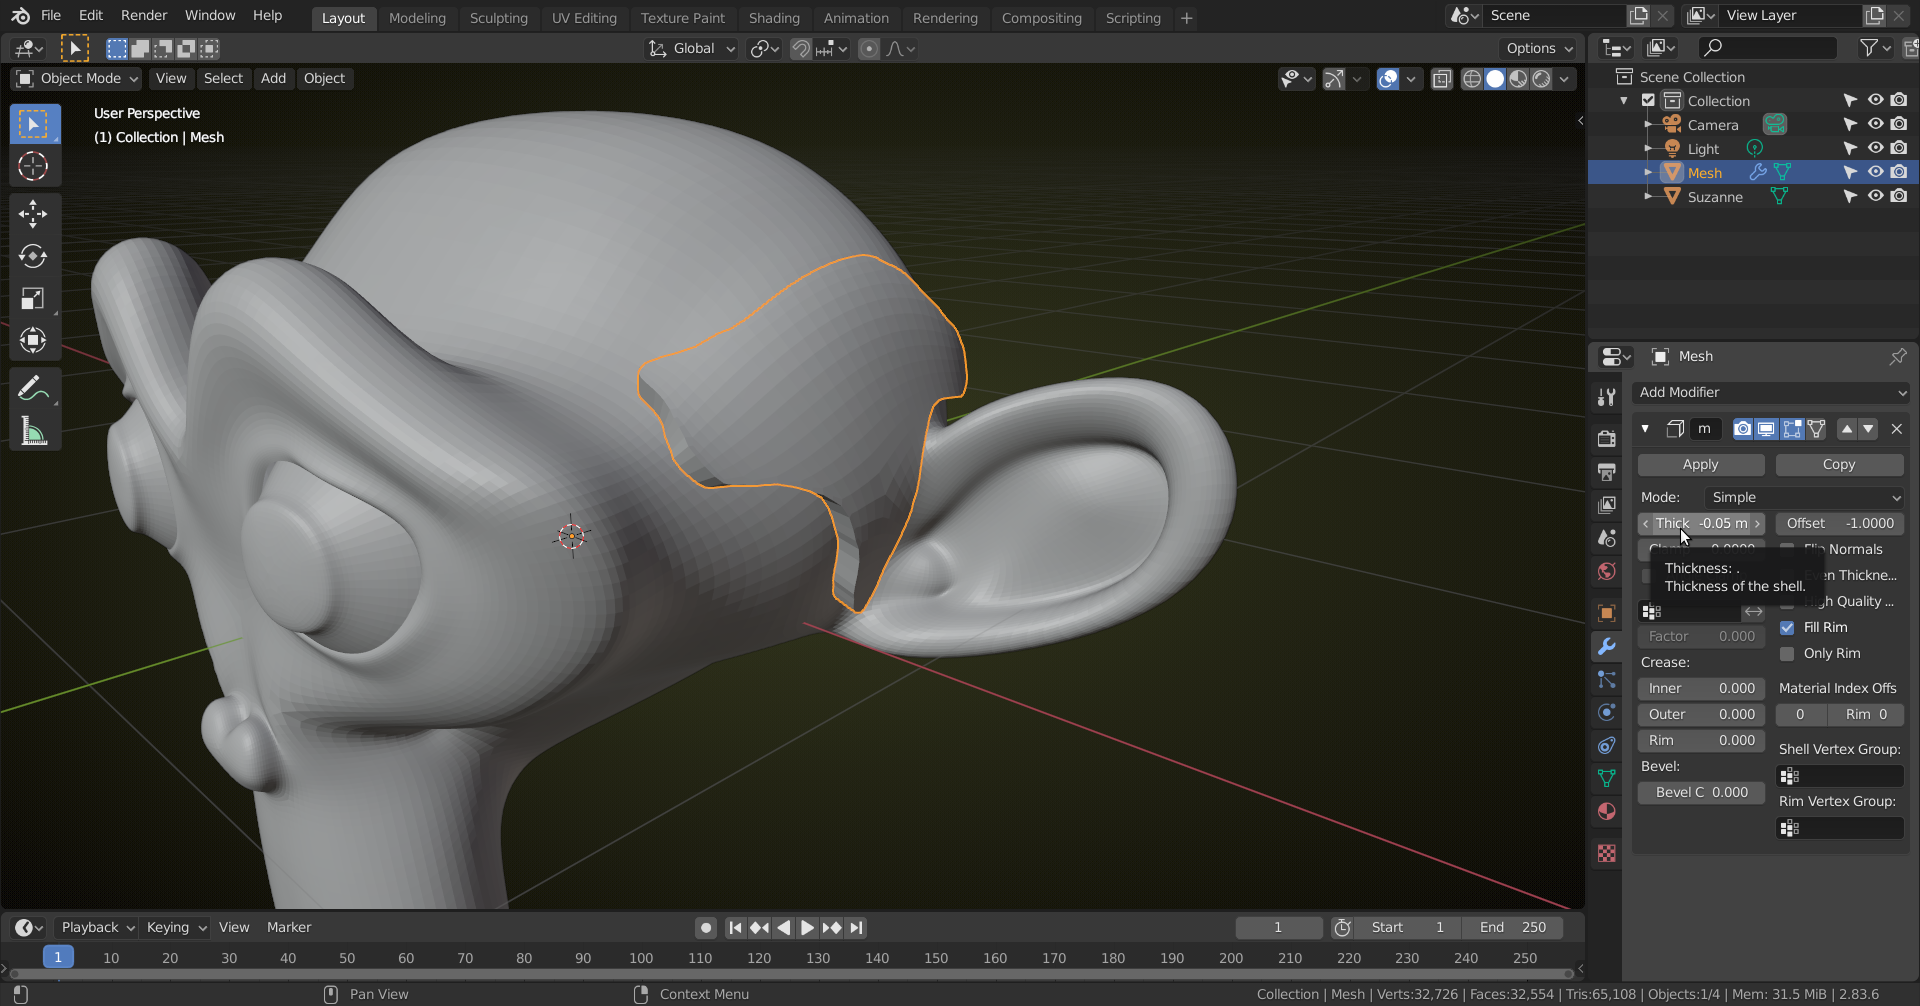
Task: Toggle X-ray display in viewport header
Action: (1441, 79)
